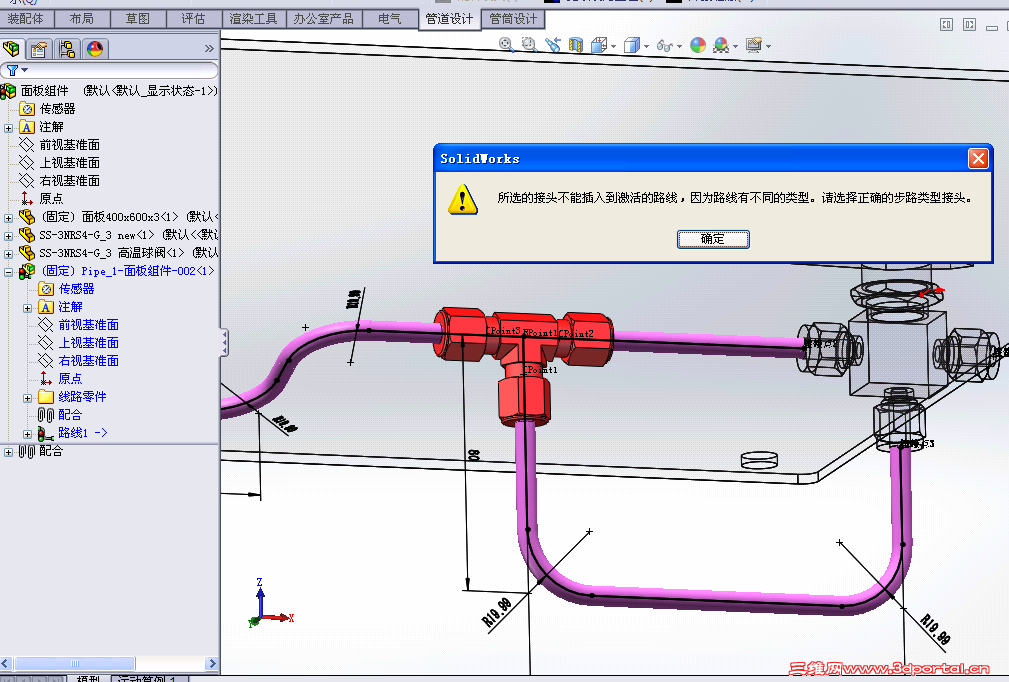
Task: Click View Settings monitor icon
Action: pos(754,44)
